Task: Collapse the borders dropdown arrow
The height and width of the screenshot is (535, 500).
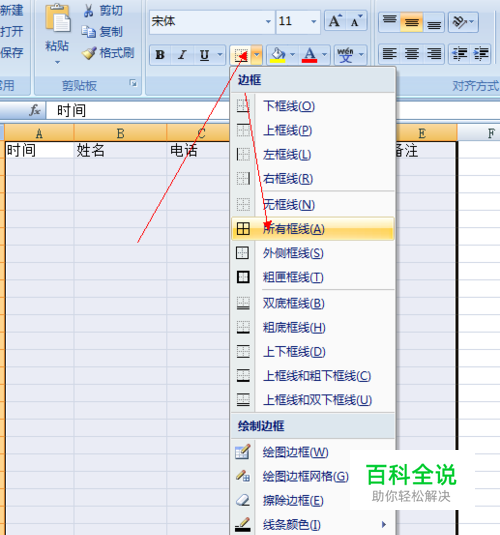Action: pos(257,55)
